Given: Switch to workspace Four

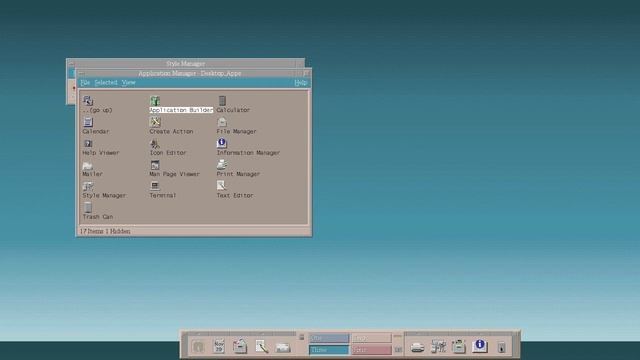Looking at the screenshot, I should (371, 350).
